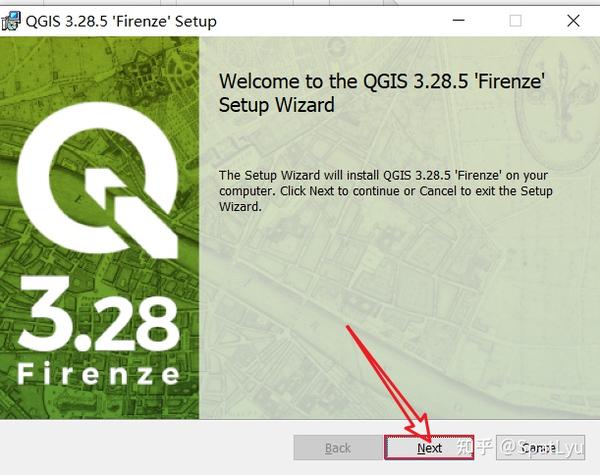Click the green map banner above the Q logo

[x=99, y=69]
